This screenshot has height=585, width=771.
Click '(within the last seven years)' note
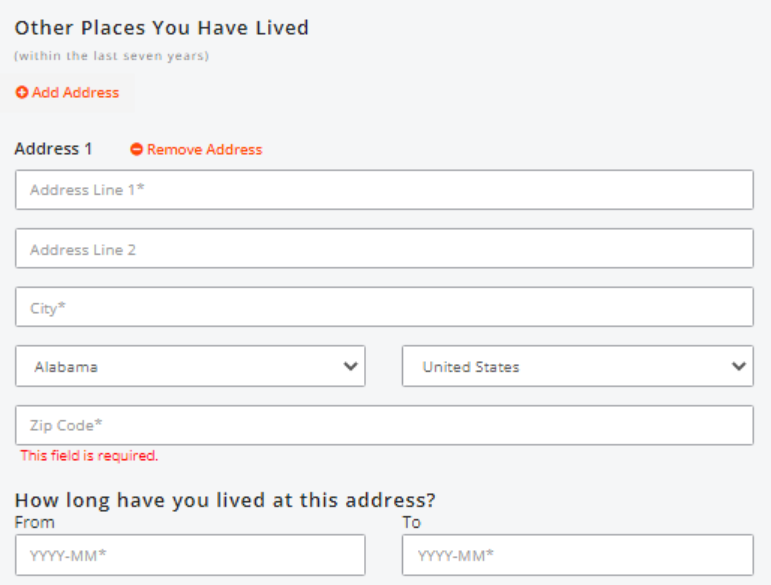pyautogui.click(x=112, y=56)
